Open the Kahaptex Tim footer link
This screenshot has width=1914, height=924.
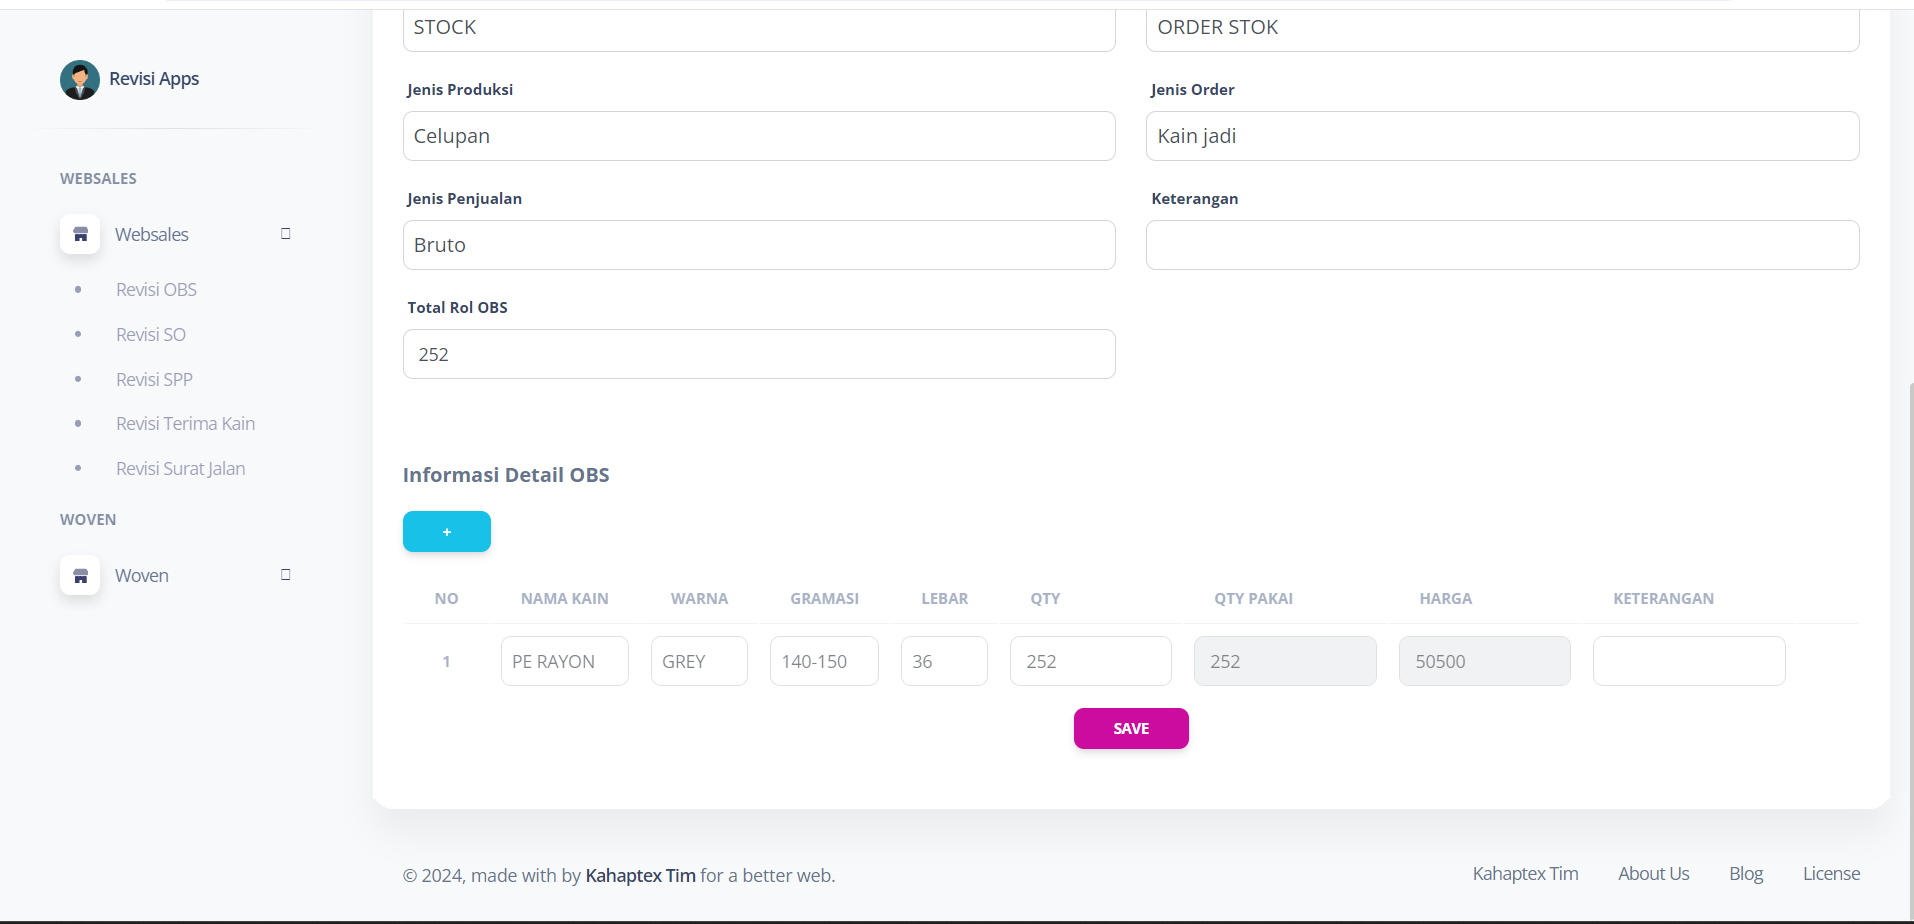pyautogui.click(x=1525, y=874)
